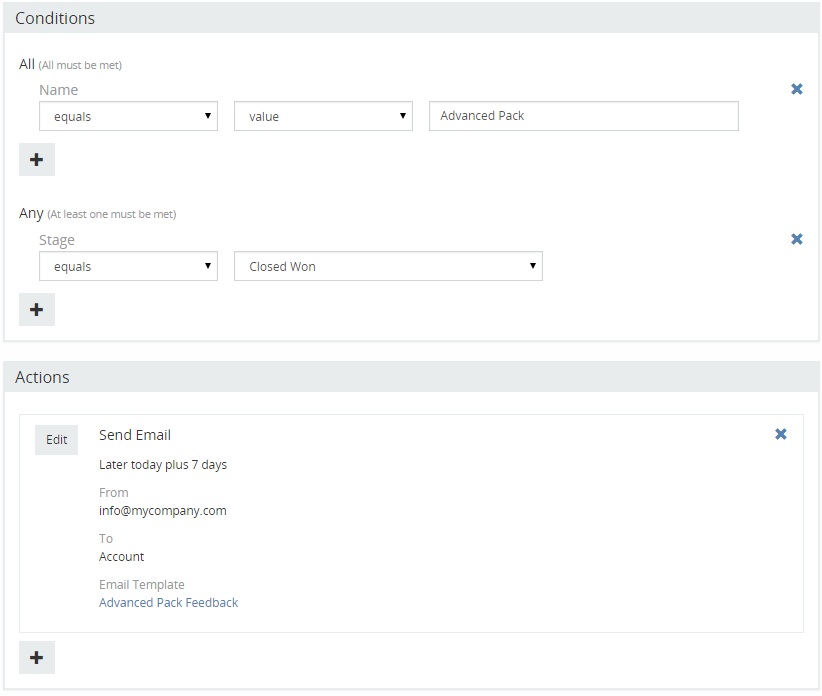Click the Actions panel header
822x696 pixels.
[x=411, y=377]
